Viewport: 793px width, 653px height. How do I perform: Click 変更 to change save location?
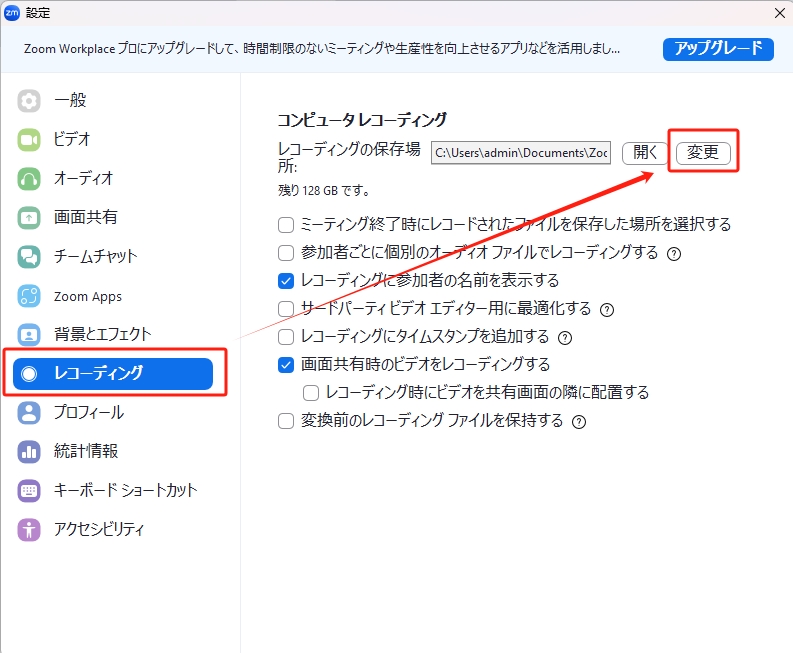pos(703,153)
